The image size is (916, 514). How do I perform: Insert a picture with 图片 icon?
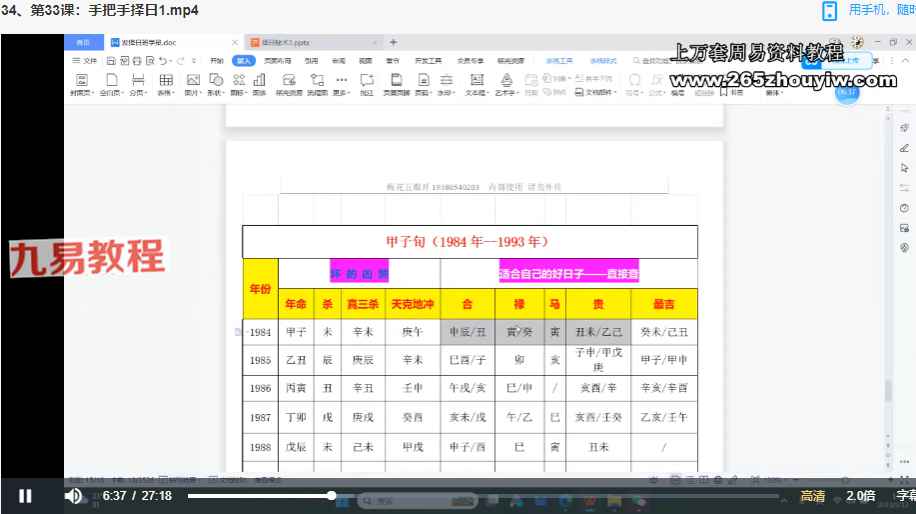click(193, 84)
